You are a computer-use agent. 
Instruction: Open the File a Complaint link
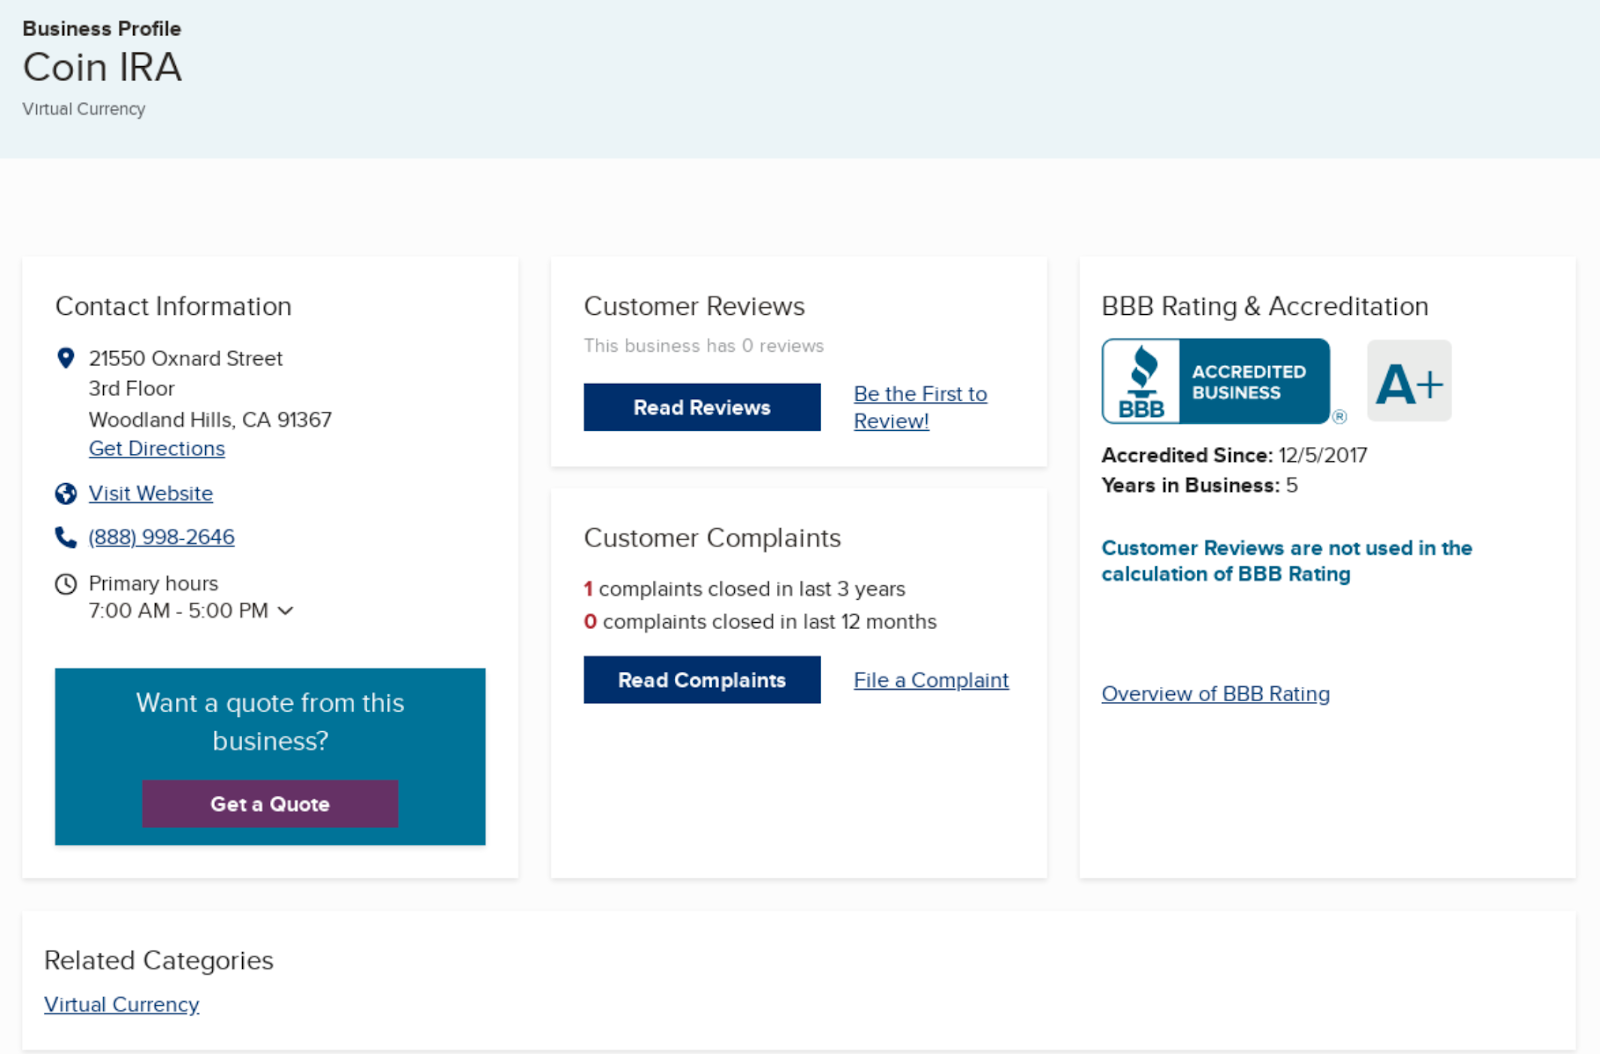click(x=931, y=680)
